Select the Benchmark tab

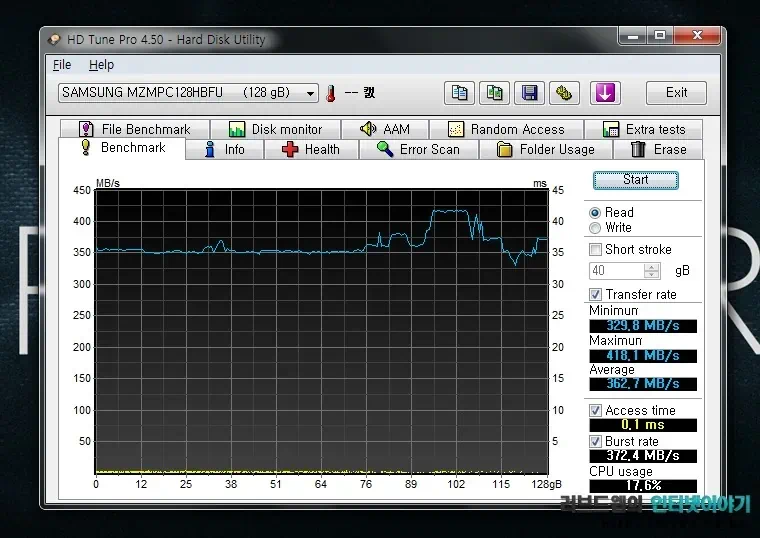click(x=122, y=148)
